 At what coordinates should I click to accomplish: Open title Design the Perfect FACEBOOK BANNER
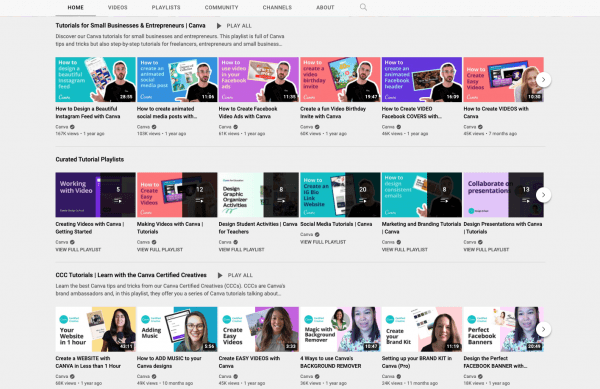point(495,362)
